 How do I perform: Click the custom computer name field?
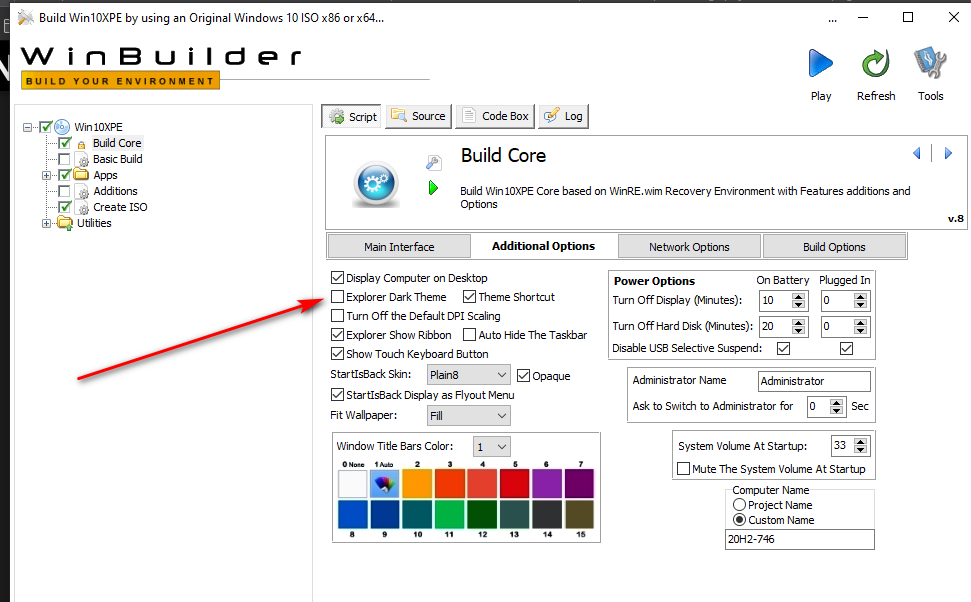point(799,539)
